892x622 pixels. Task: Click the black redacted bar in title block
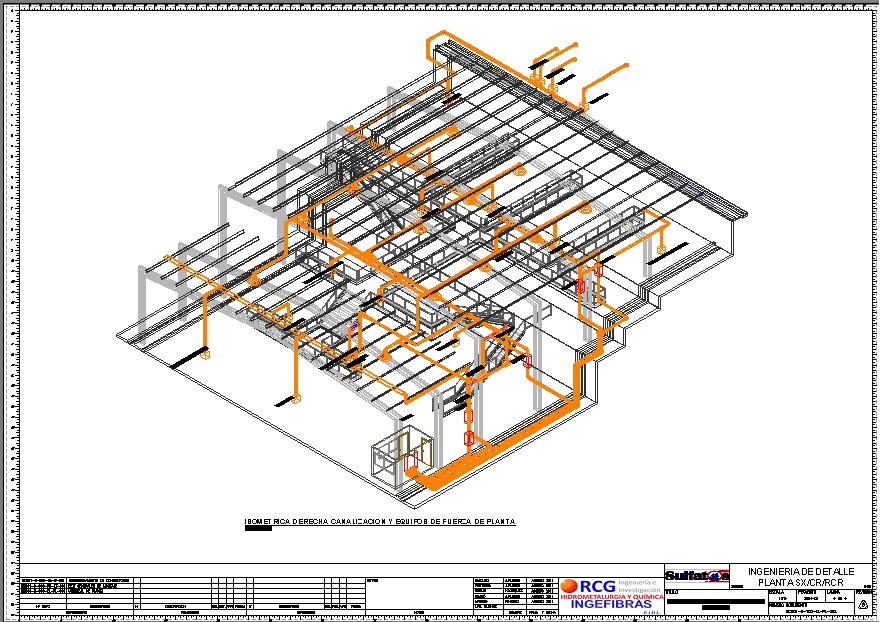[x=714, y=600]
